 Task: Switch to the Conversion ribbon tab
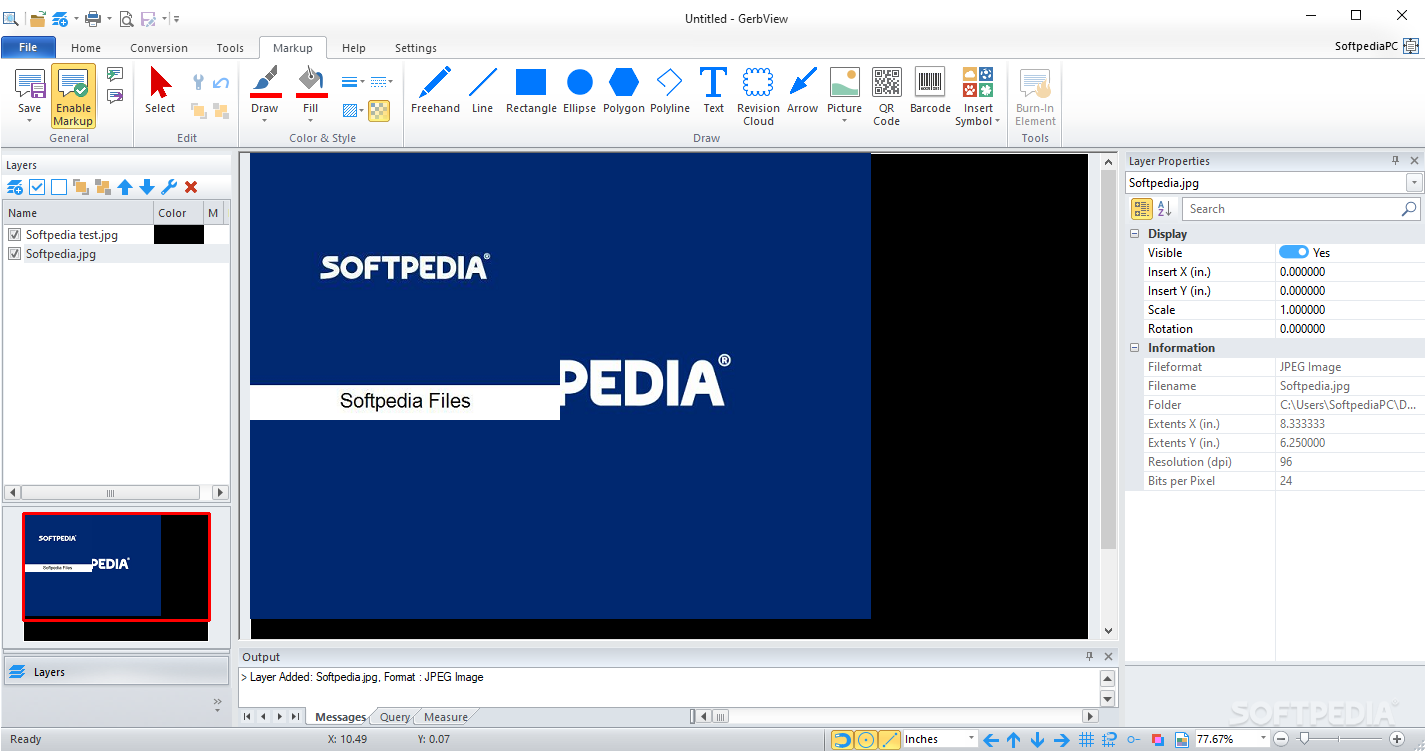click(x=159, y=48)
